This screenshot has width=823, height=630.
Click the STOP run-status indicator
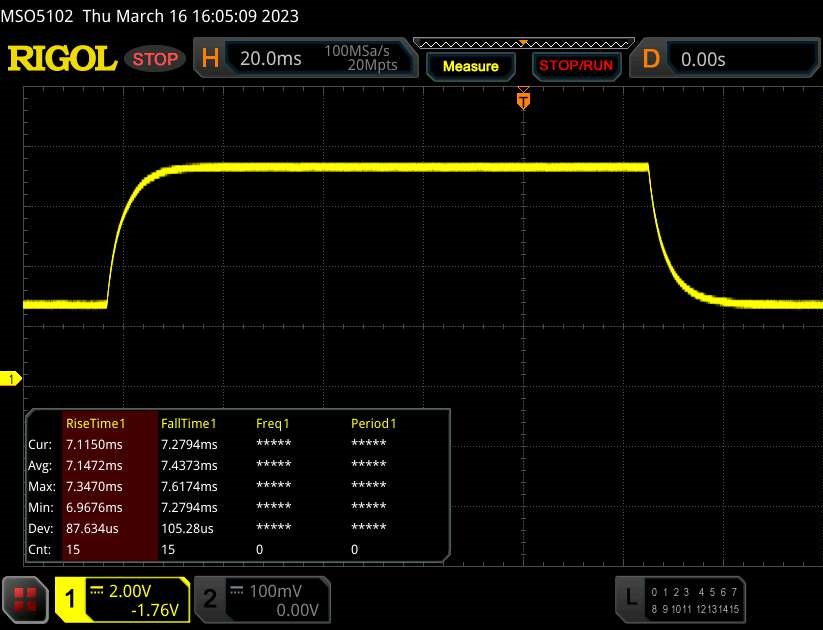tap(155, 59)
